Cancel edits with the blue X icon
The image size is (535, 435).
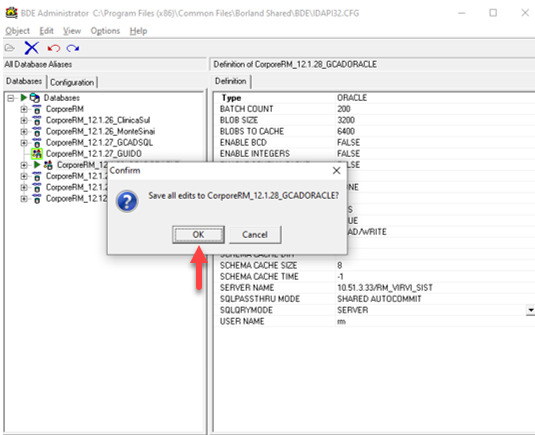click(31, 48)
